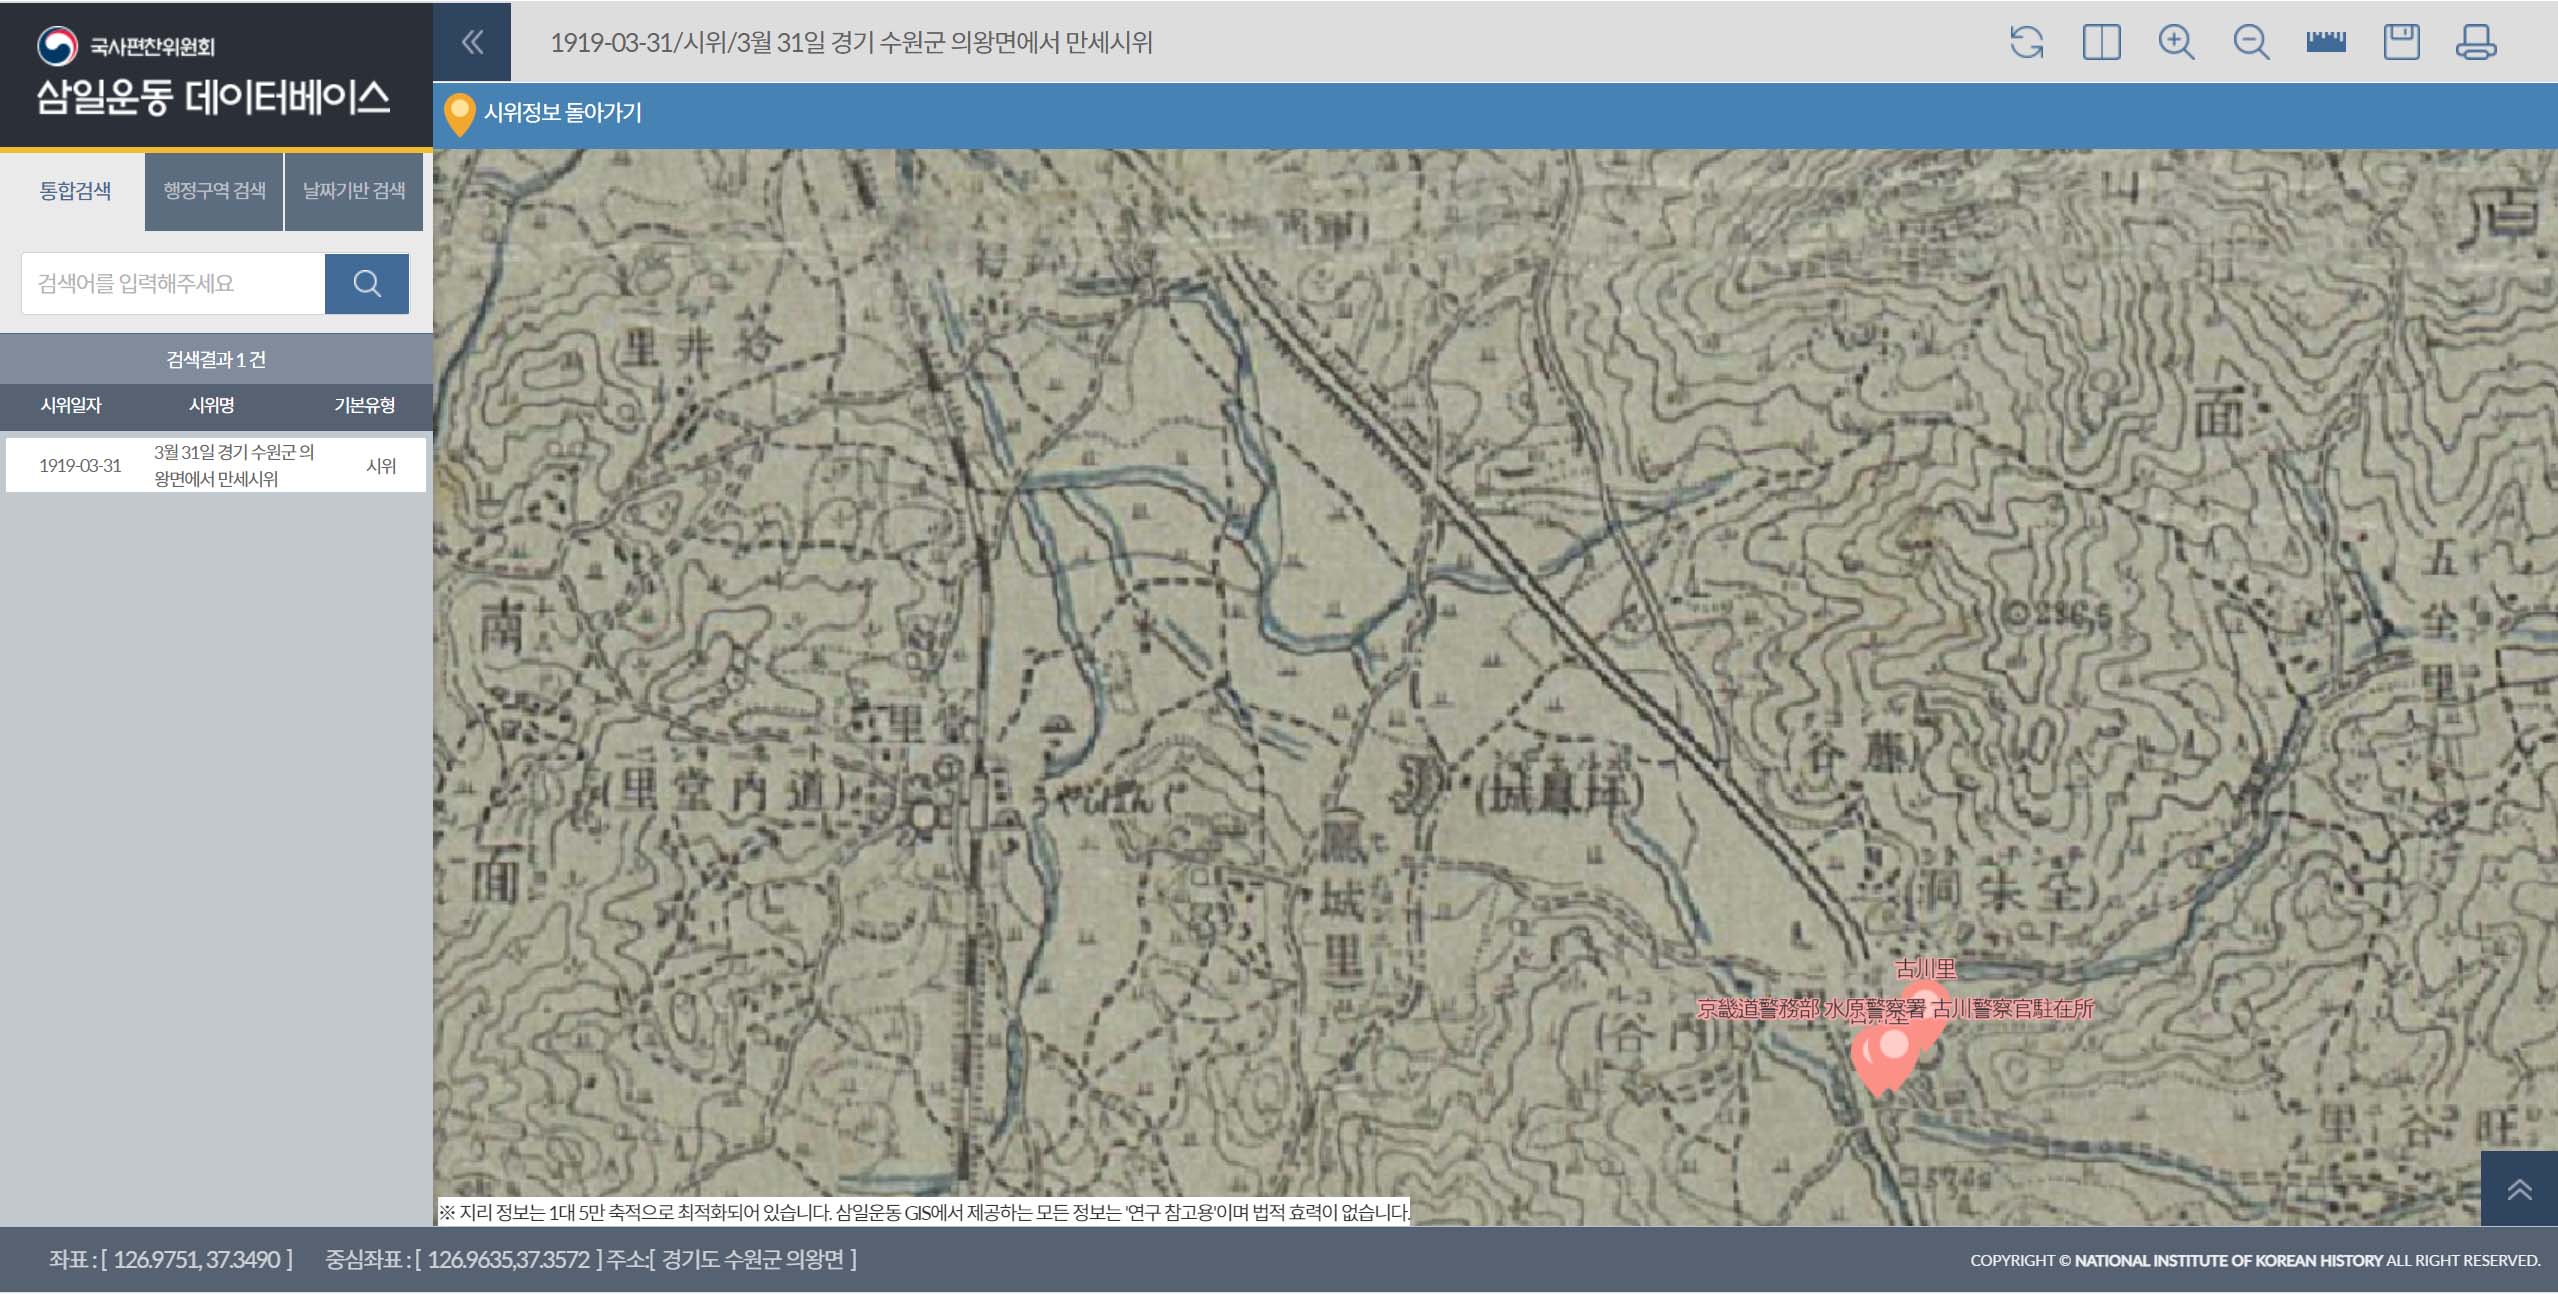Toggle the split-screen map view icon
2558x1294 pixels.
point(2101,43)
